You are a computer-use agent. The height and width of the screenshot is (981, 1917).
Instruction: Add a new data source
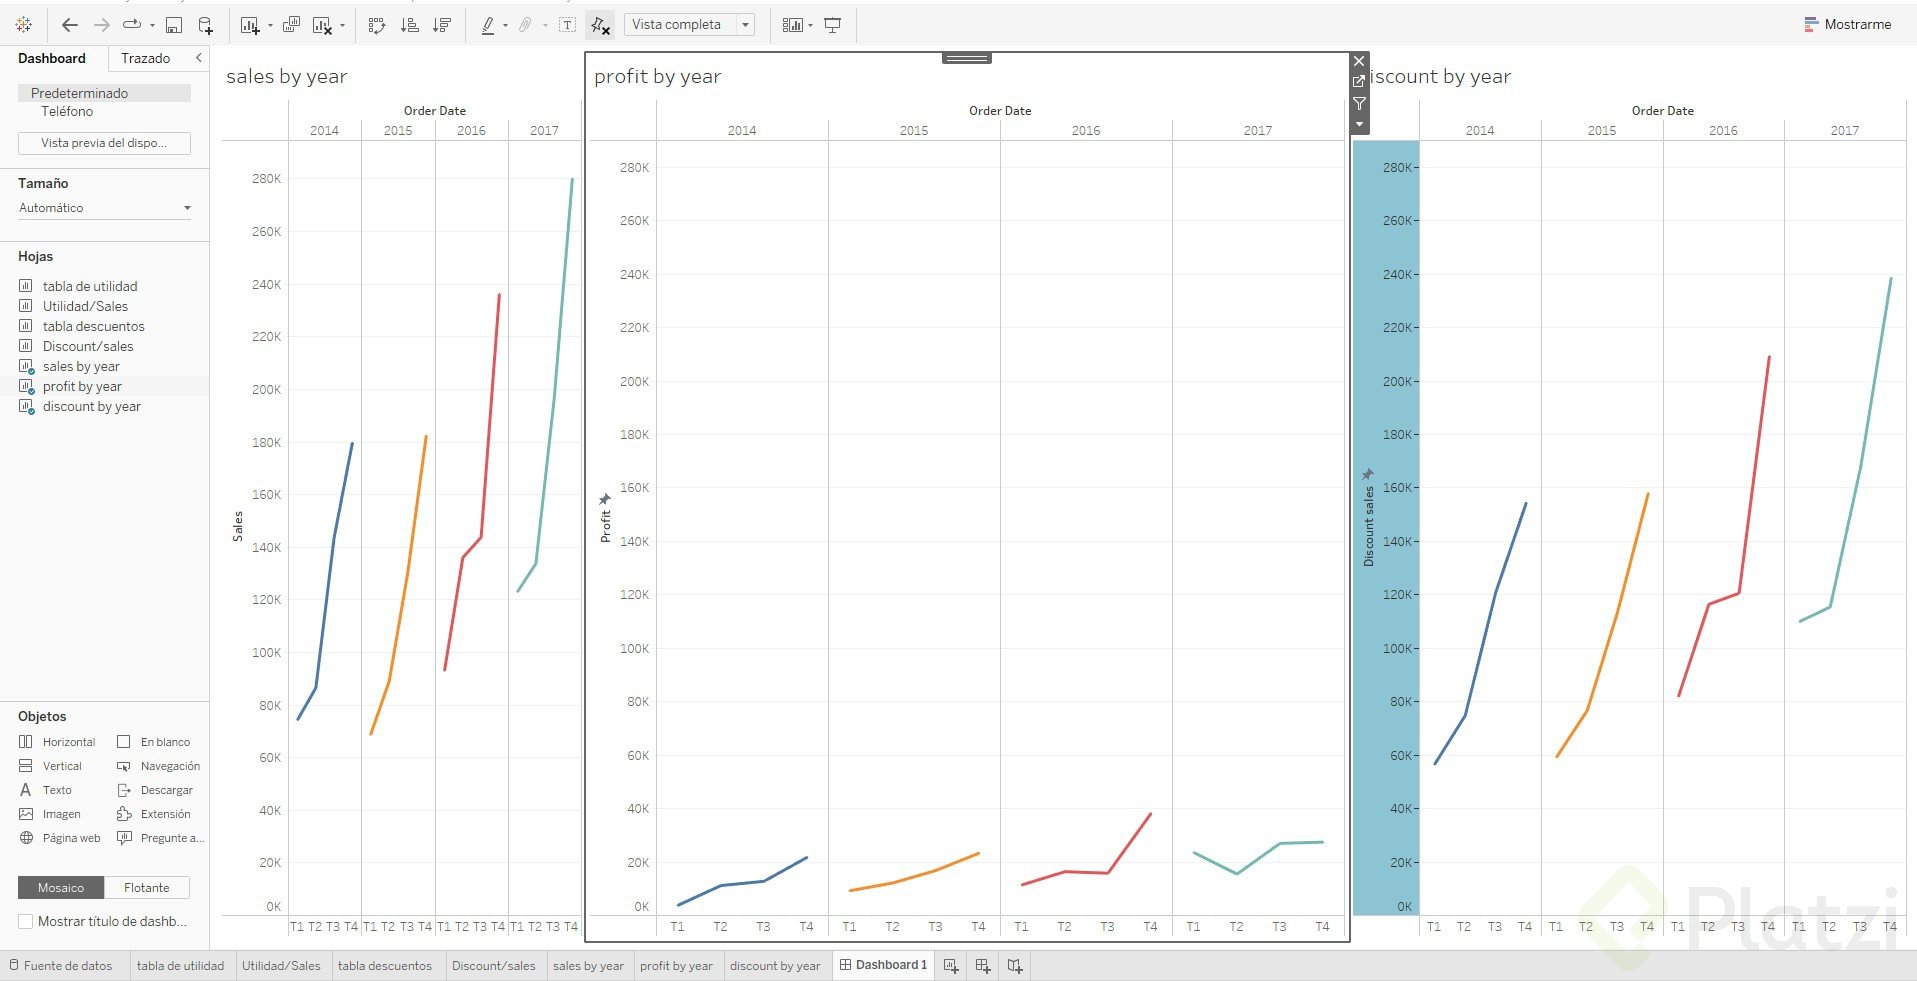[205, 25]
